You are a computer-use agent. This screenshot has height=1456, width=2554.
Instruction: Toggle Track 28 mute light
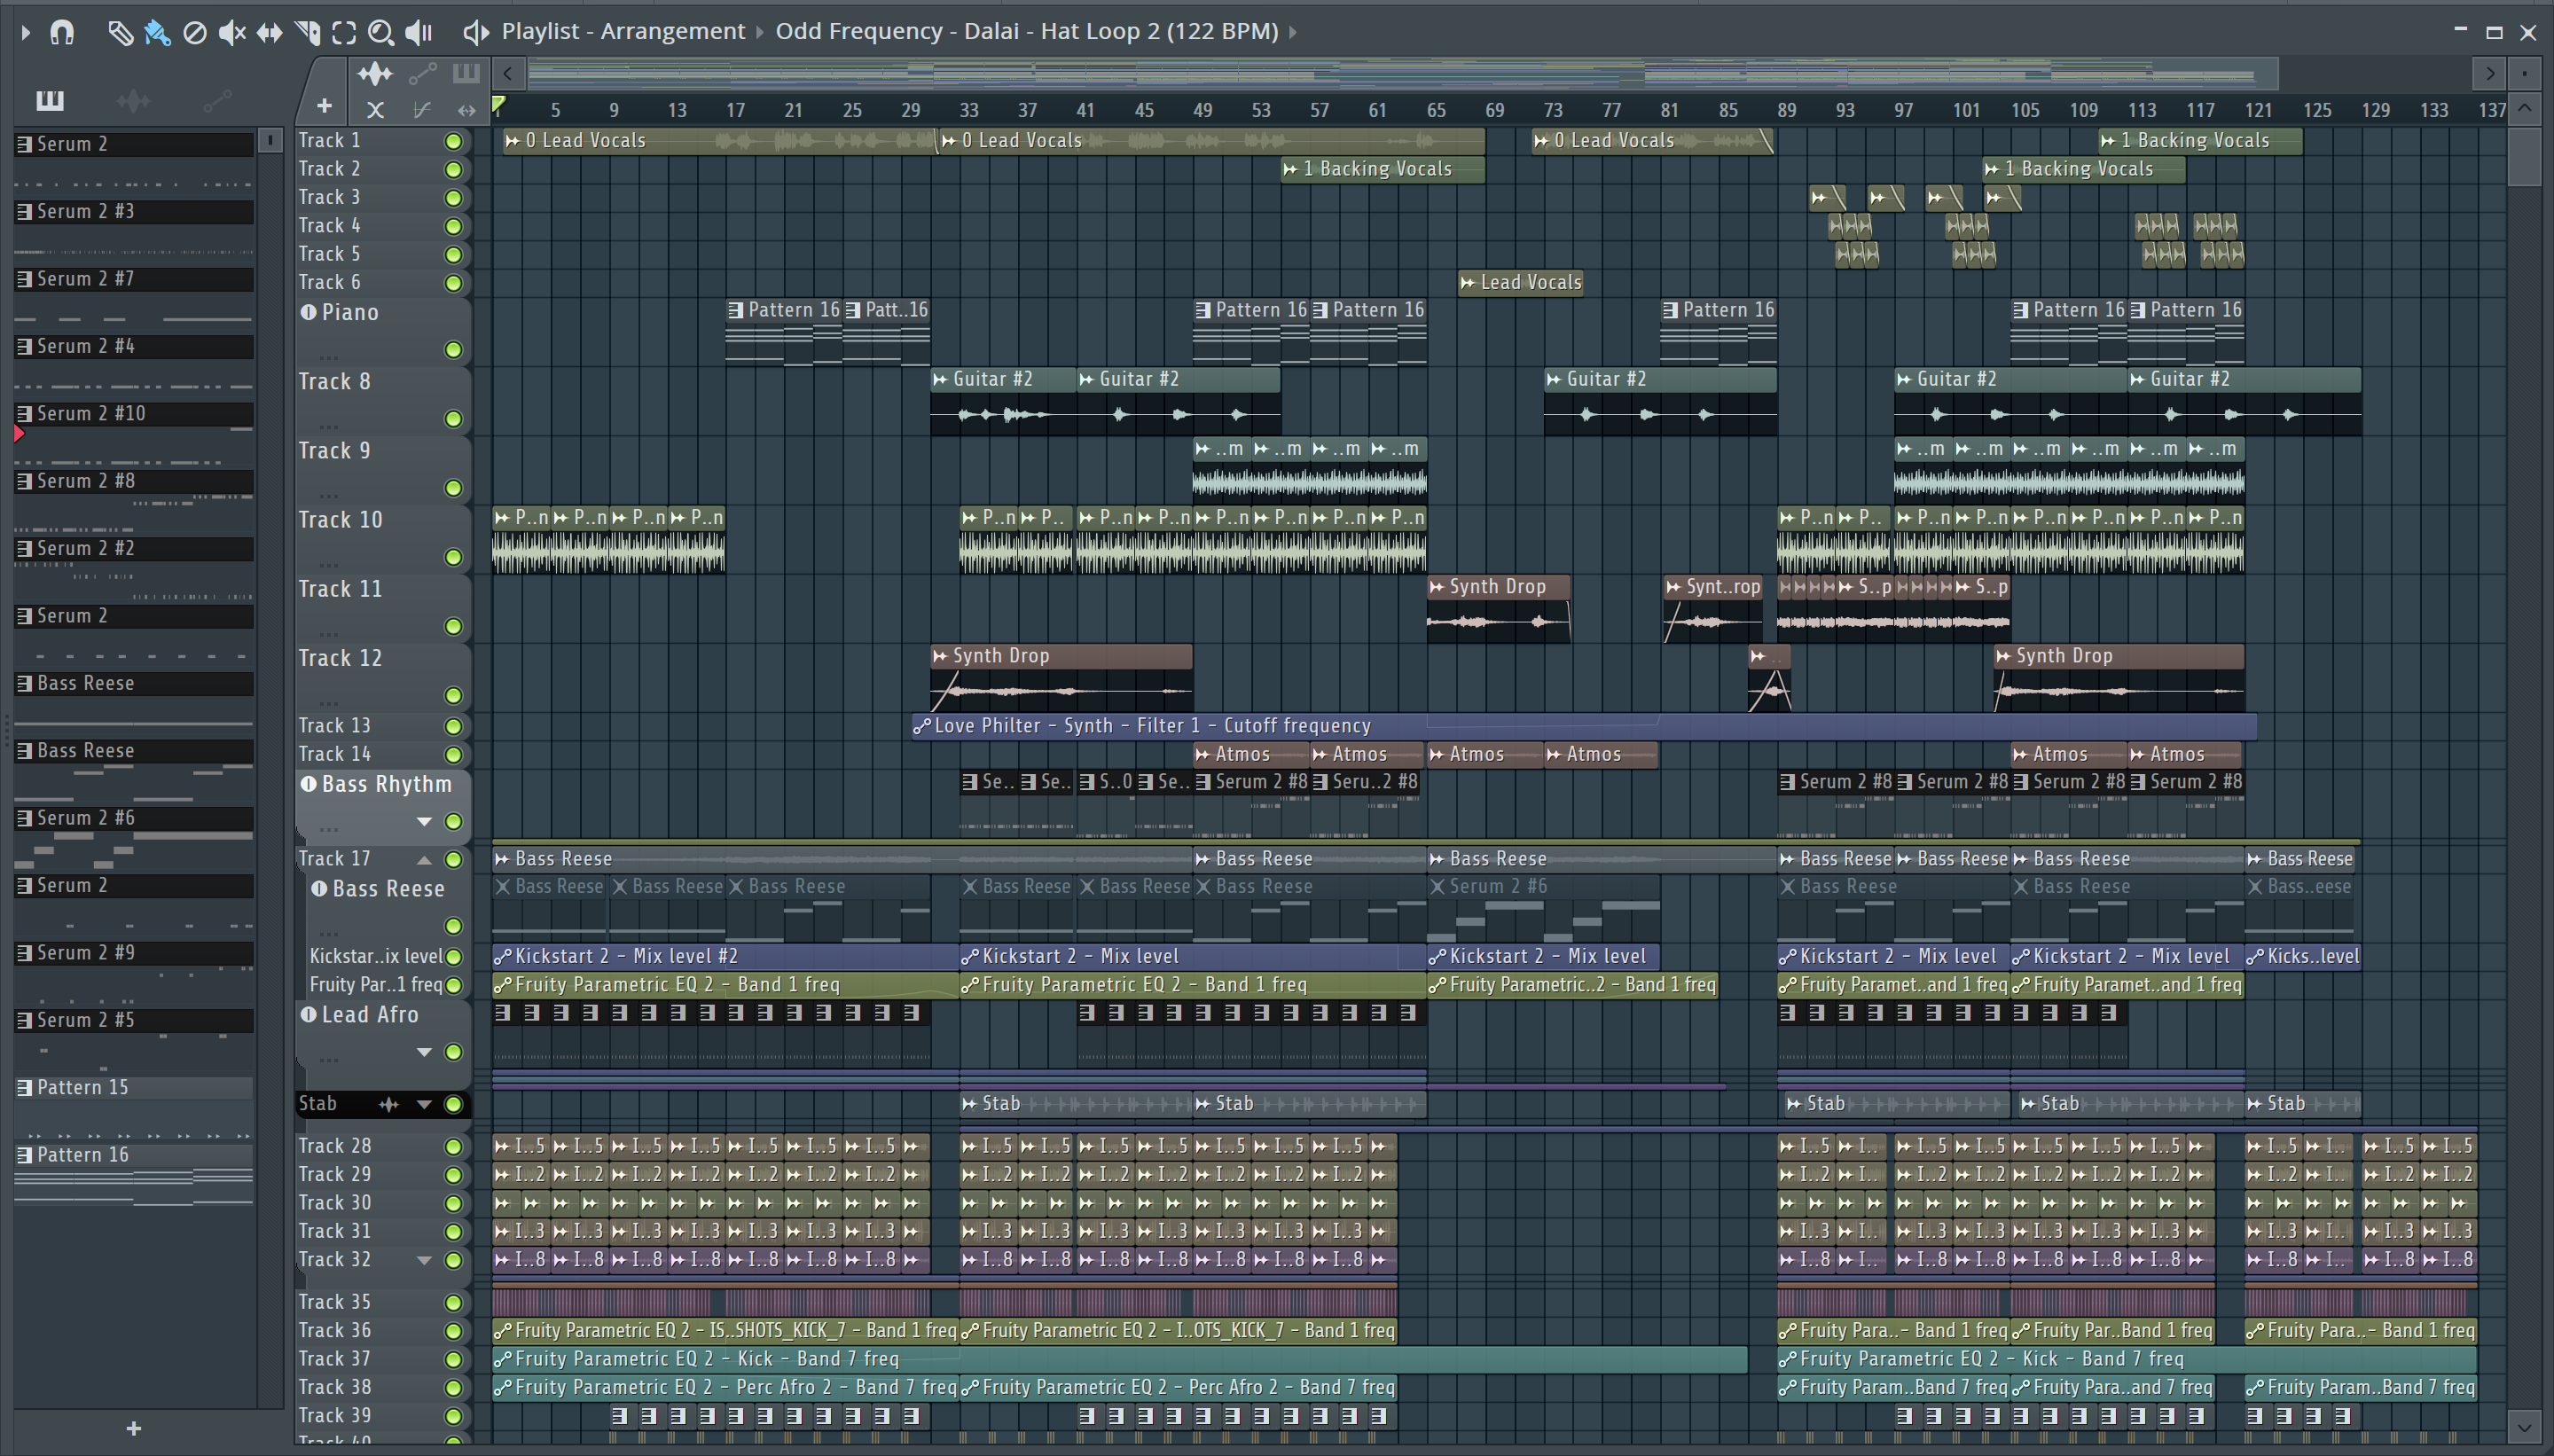tap(453, 1146)
